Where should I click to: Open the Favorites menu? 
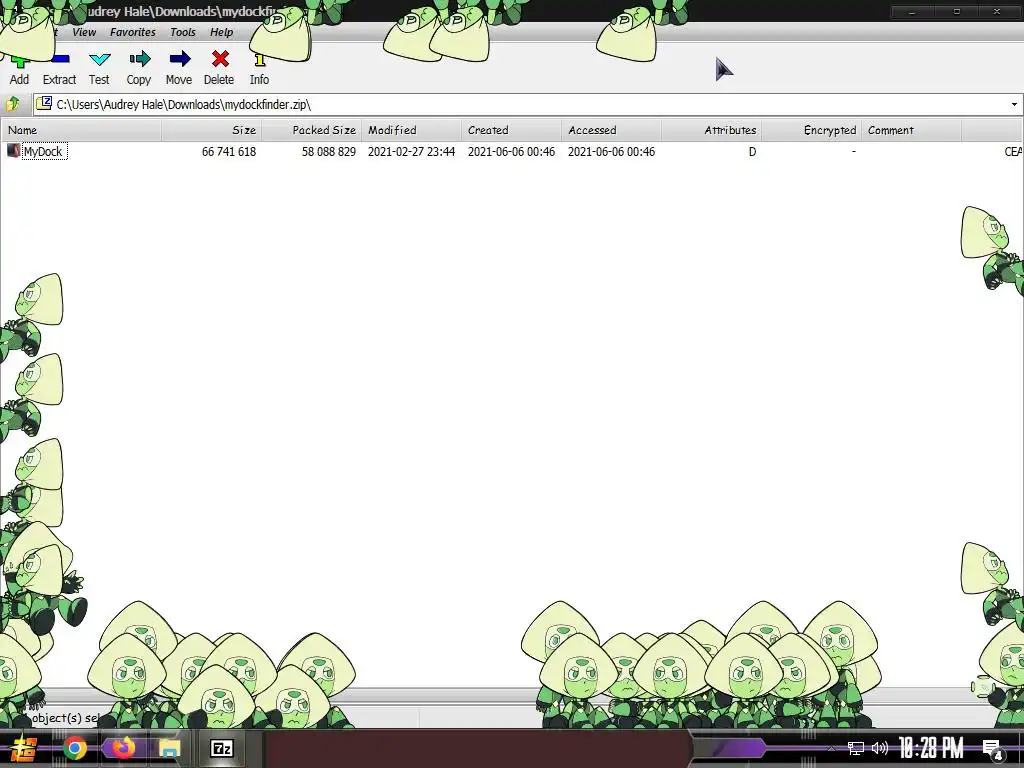pos(133,32)
